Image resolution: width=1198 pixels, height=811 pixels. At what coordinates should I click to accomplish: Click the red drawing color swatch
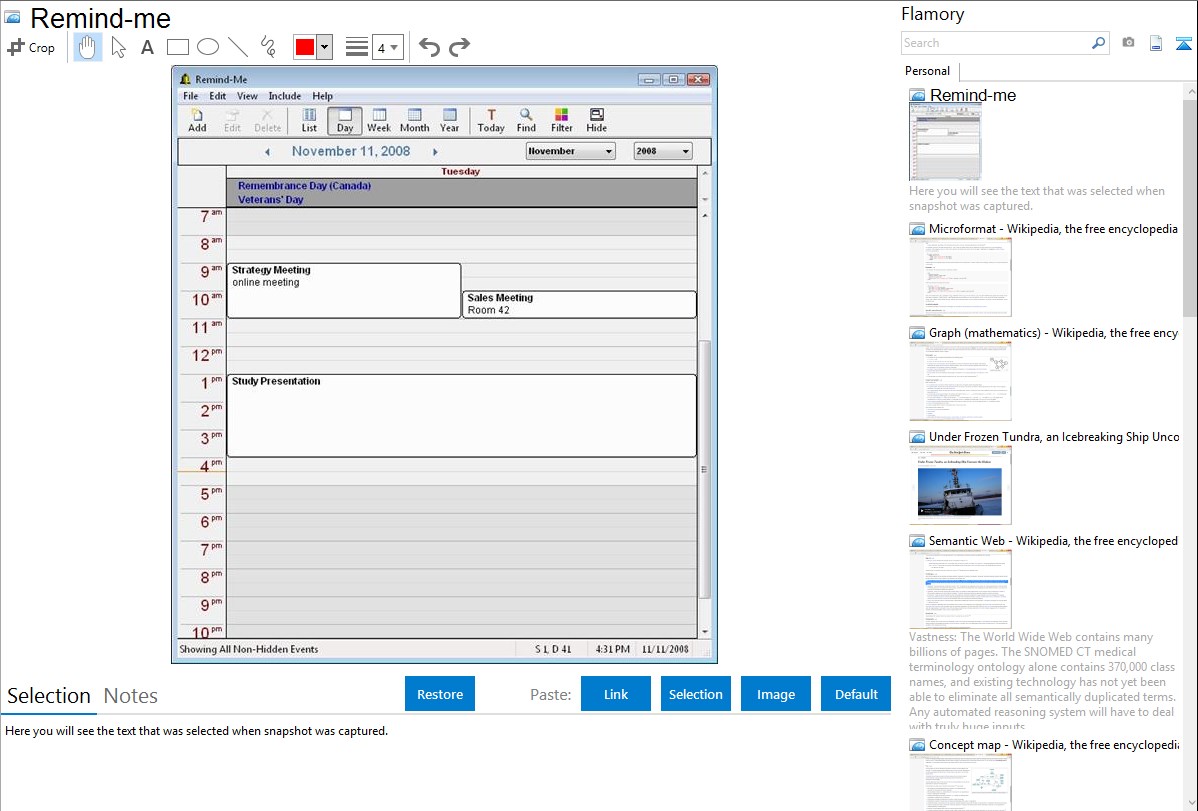pyautogui.click(x=305, y=47)
